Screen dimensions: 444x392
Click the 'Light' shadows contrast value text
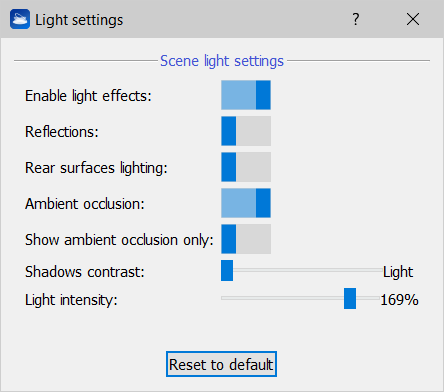tap(398, 272)
